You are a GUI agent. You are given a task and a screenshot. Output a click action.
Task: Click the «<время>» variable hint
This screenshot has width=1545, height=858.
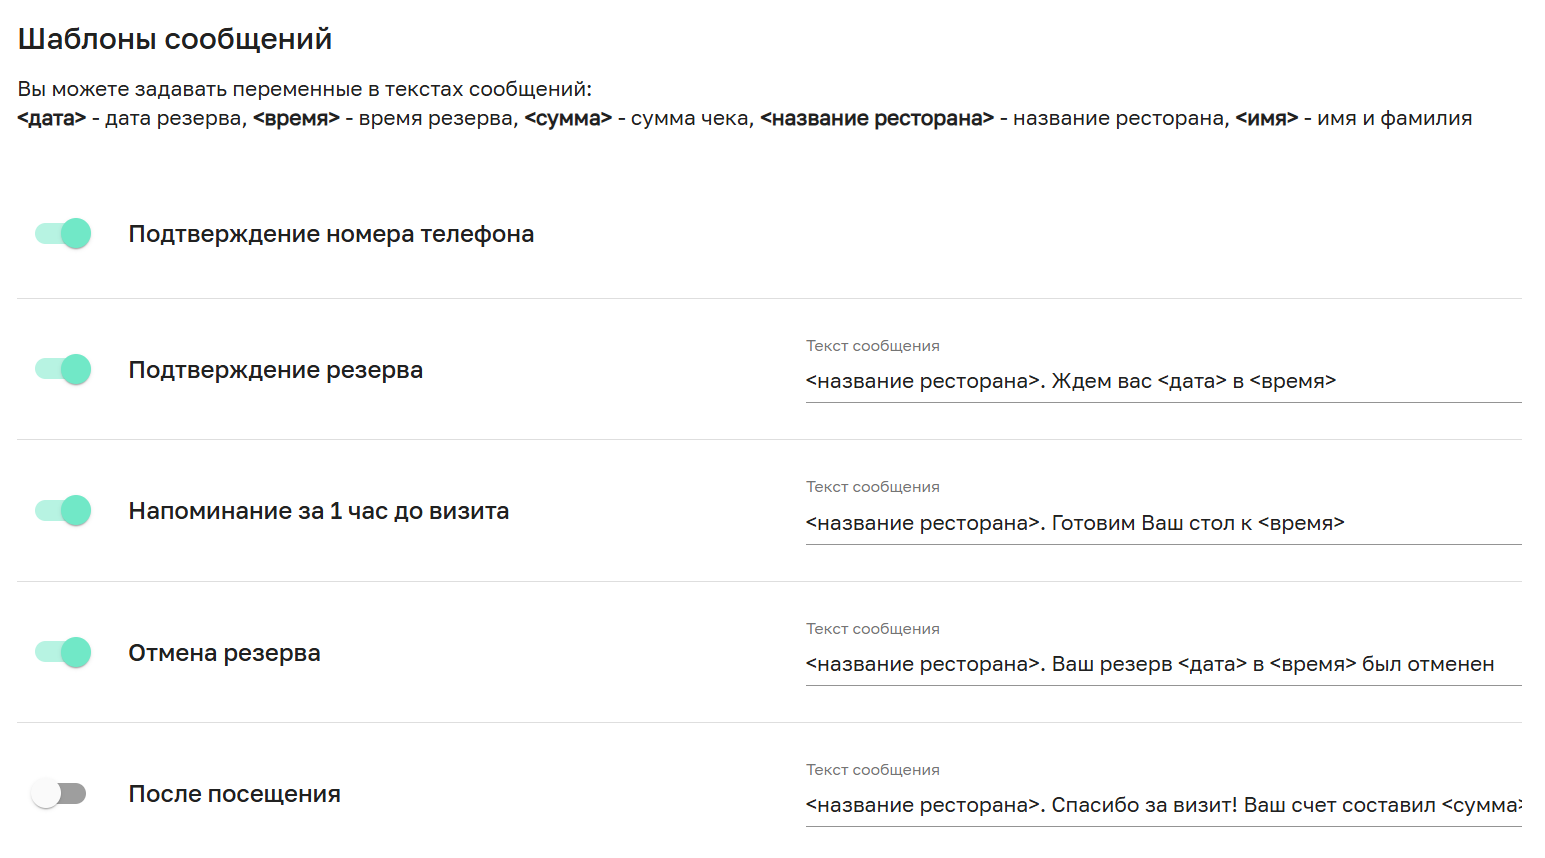pyautogui.click(x=295, y=117)
